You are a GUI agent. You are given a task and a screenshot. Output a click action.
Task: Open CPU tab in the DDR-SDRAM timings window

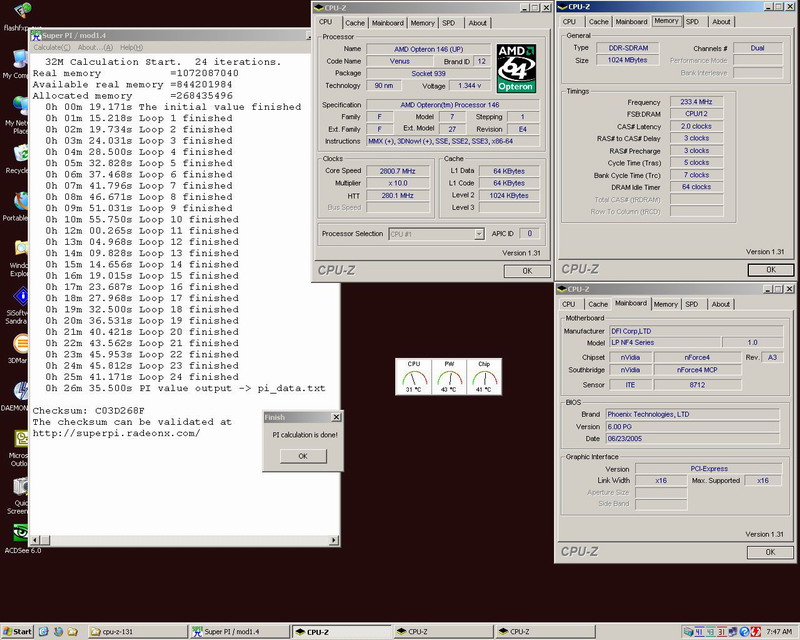tap(569, 22)
